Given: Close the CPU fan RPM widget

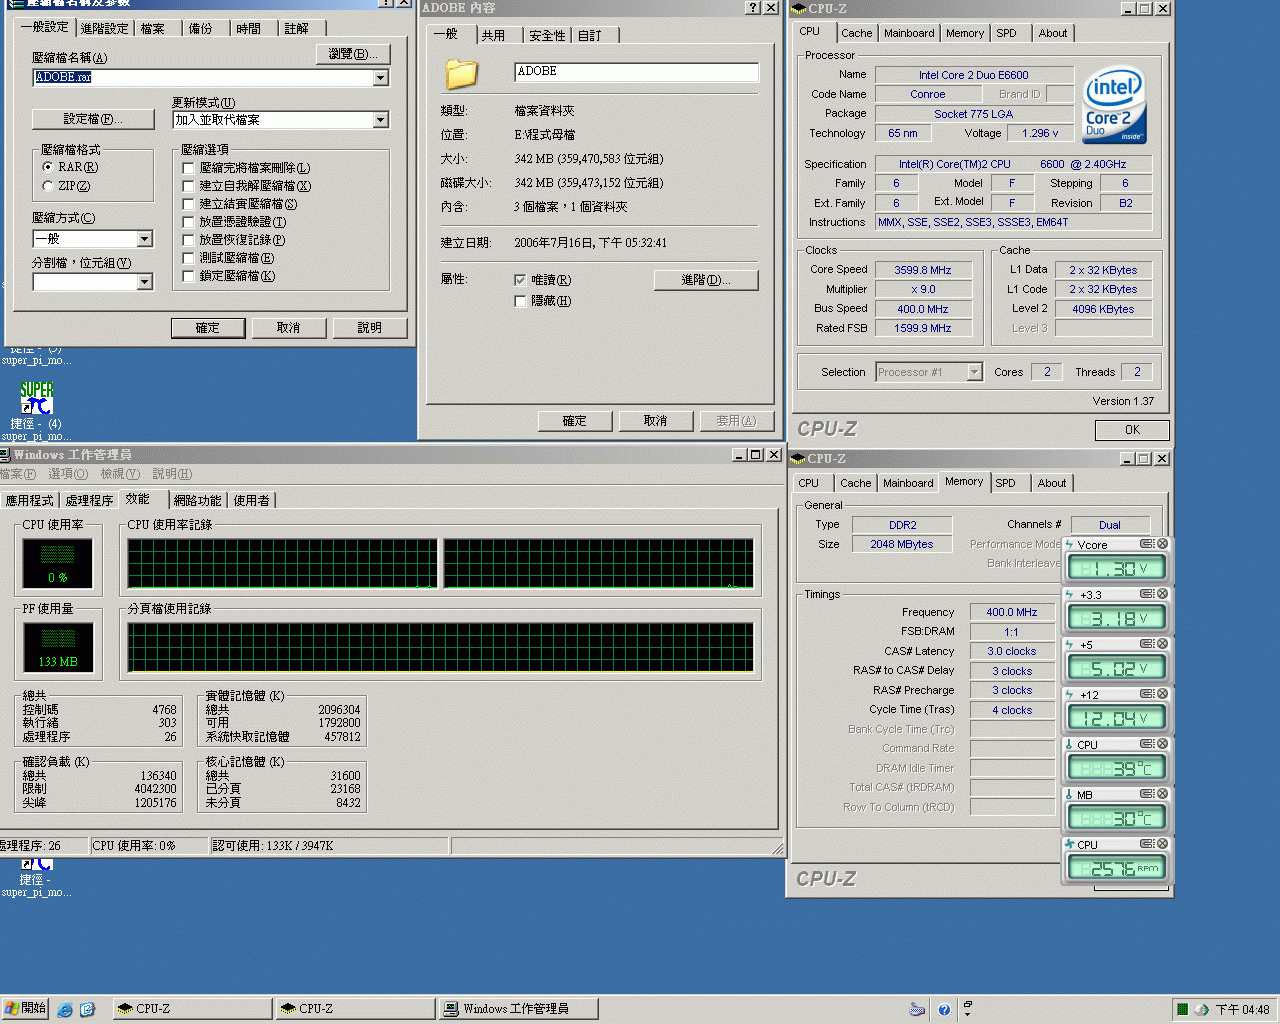Looking at the screenshot, I should [1162, 844].
